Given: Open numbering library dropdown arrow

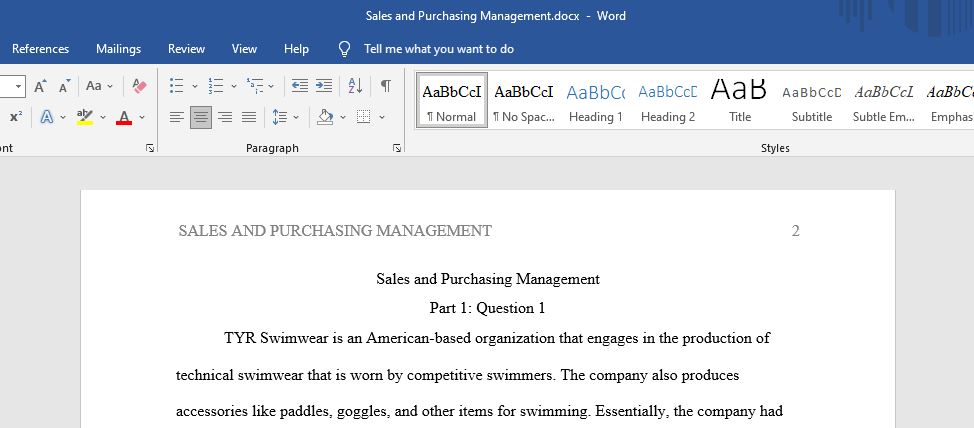Looking at the screenshot, I should [234, 86].
